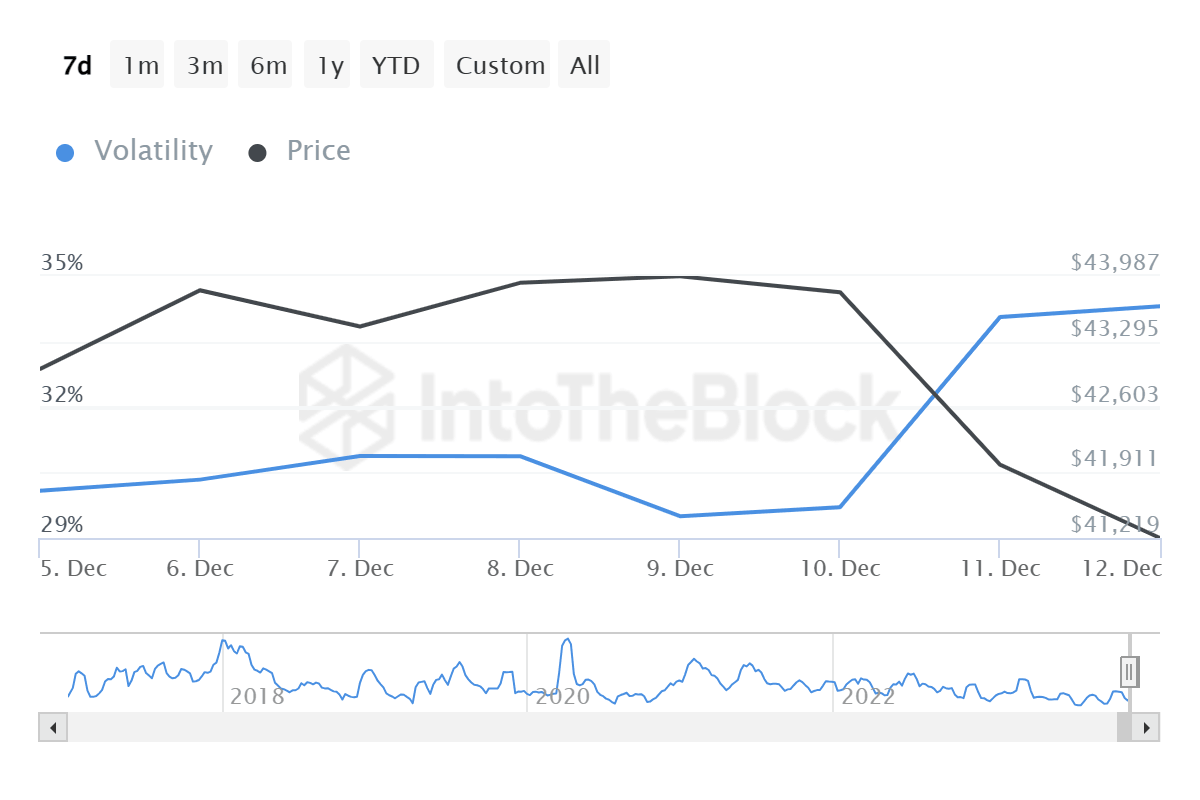Image resolution: width=1200 pixels, height=800 pixels.
Task: Show the 1y time range
Action: point(330,66)
